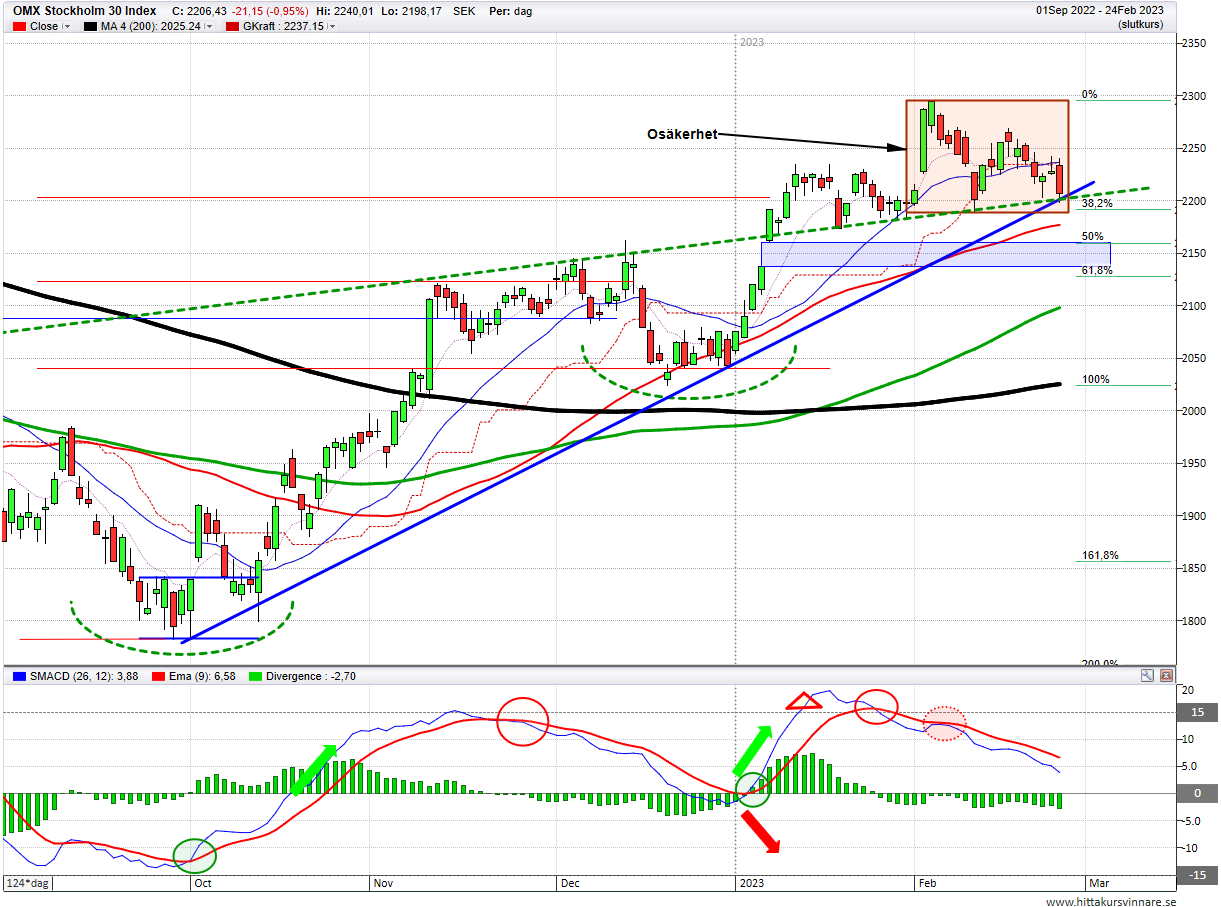Click the 'Nov' time axis label
Screen dimensions: 1221x907
point(383,884)
